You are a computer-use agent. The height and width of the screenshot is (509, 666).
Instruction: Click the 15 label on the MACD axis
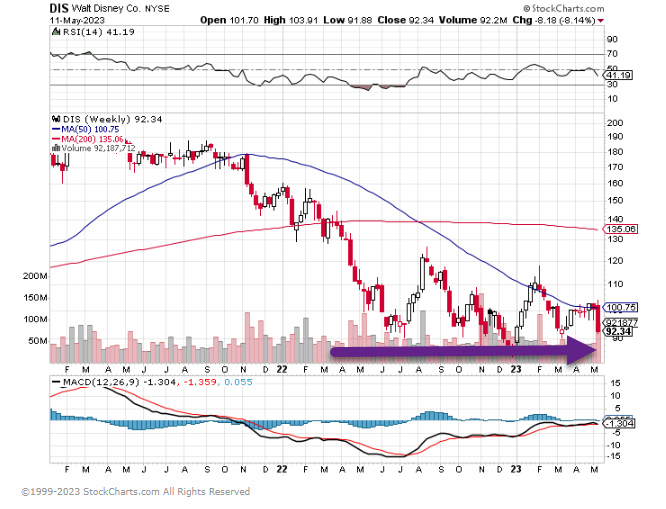(615, 383)
